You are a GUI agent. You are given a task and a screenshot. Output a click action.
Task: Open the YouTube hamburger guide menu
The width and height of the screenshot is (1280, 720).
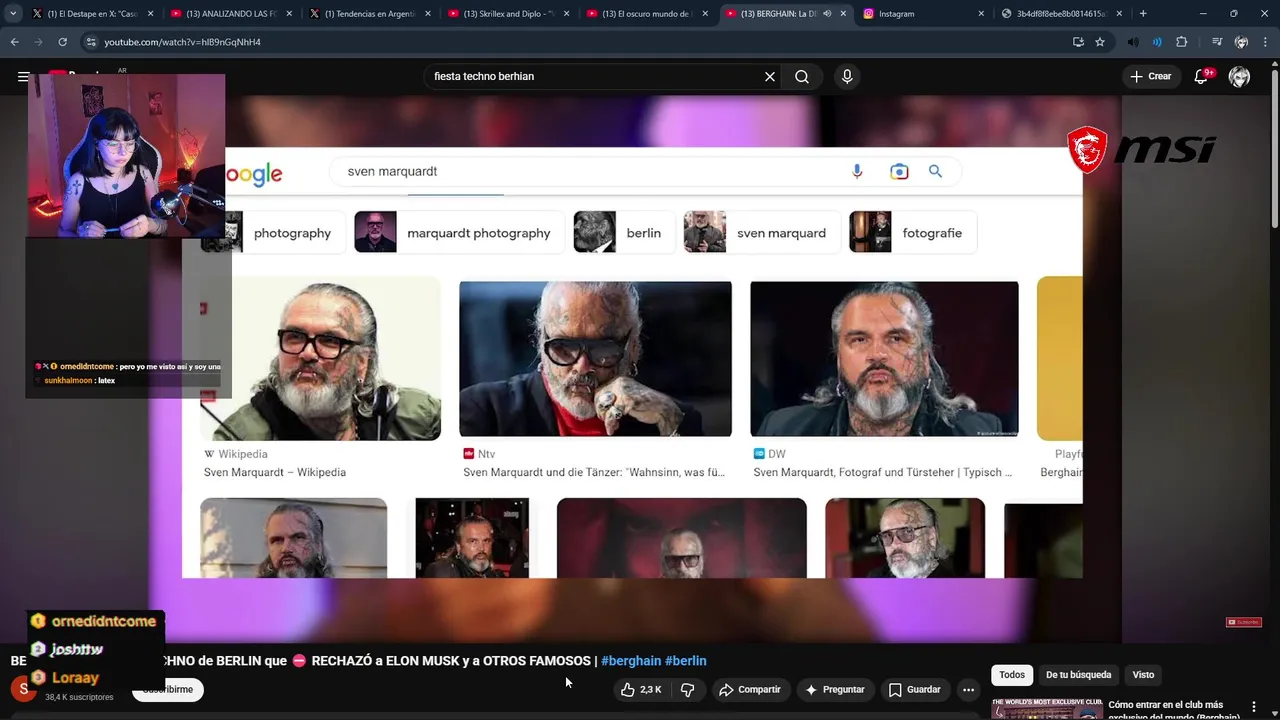click(23, 76)
